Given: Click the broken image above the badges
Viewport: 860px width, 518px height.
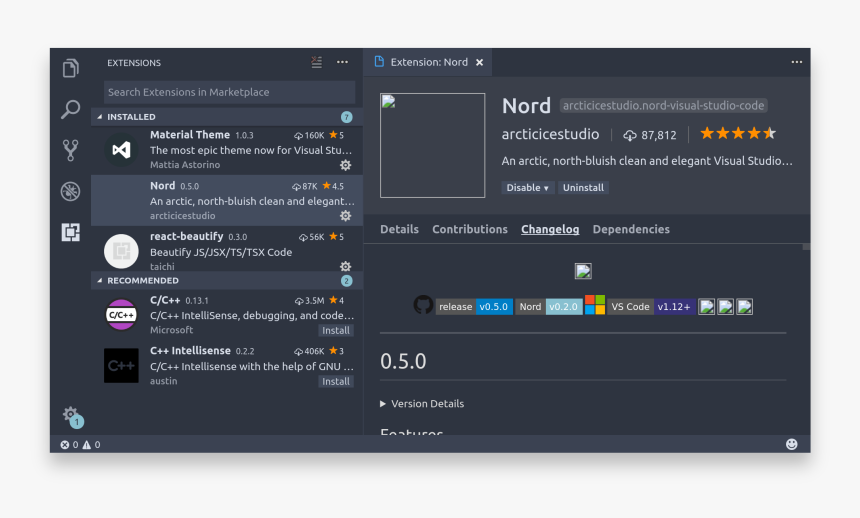Looking at the screenshot, I should coord(583,271).
